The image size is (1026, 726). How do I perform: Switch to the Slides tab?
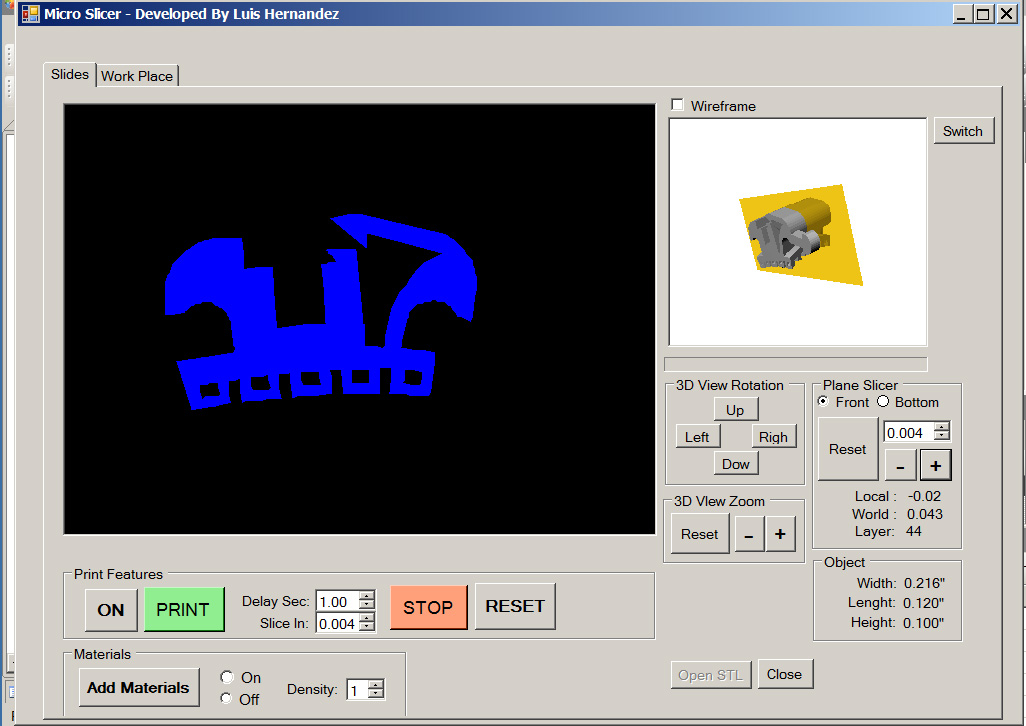pos(69,74)
